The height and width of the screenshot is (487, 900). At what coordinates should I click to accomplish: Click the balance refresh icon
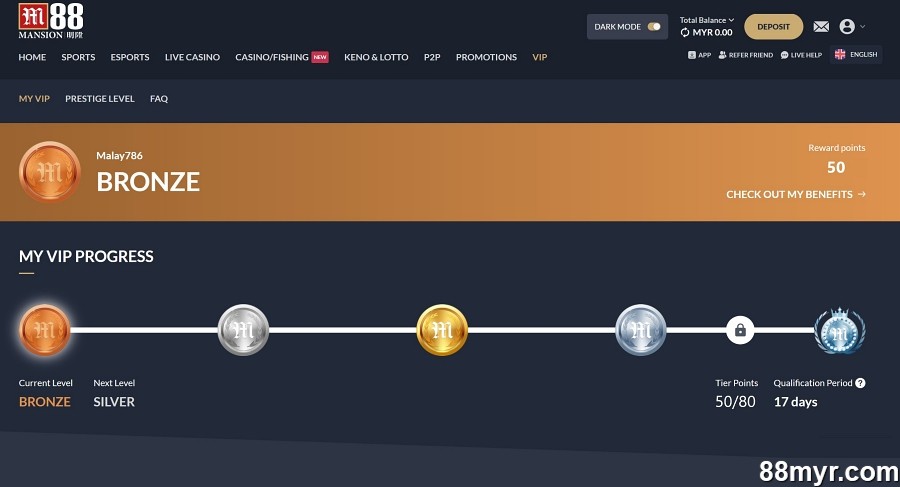tap(685, 33)
